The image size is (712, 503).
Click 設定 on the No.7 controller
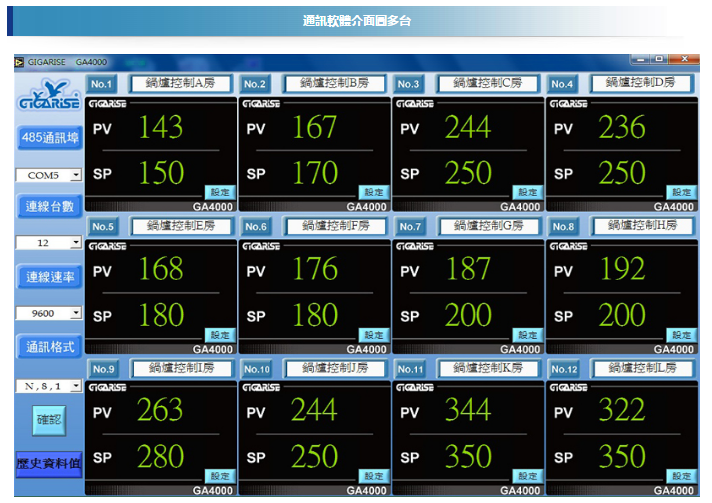(528, 335)
